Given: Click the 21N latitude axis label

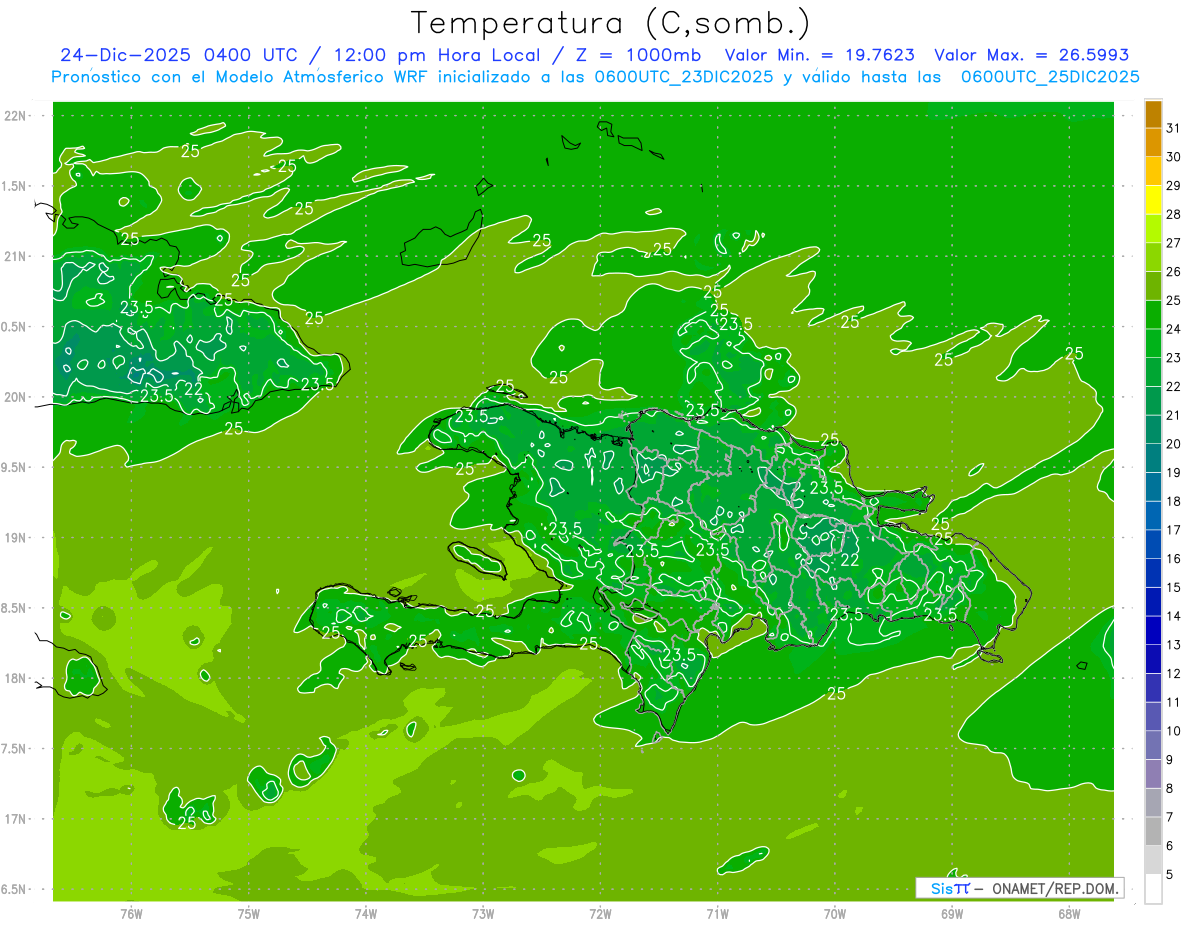Looking at the screenshot, I should [x=15, y=256].
